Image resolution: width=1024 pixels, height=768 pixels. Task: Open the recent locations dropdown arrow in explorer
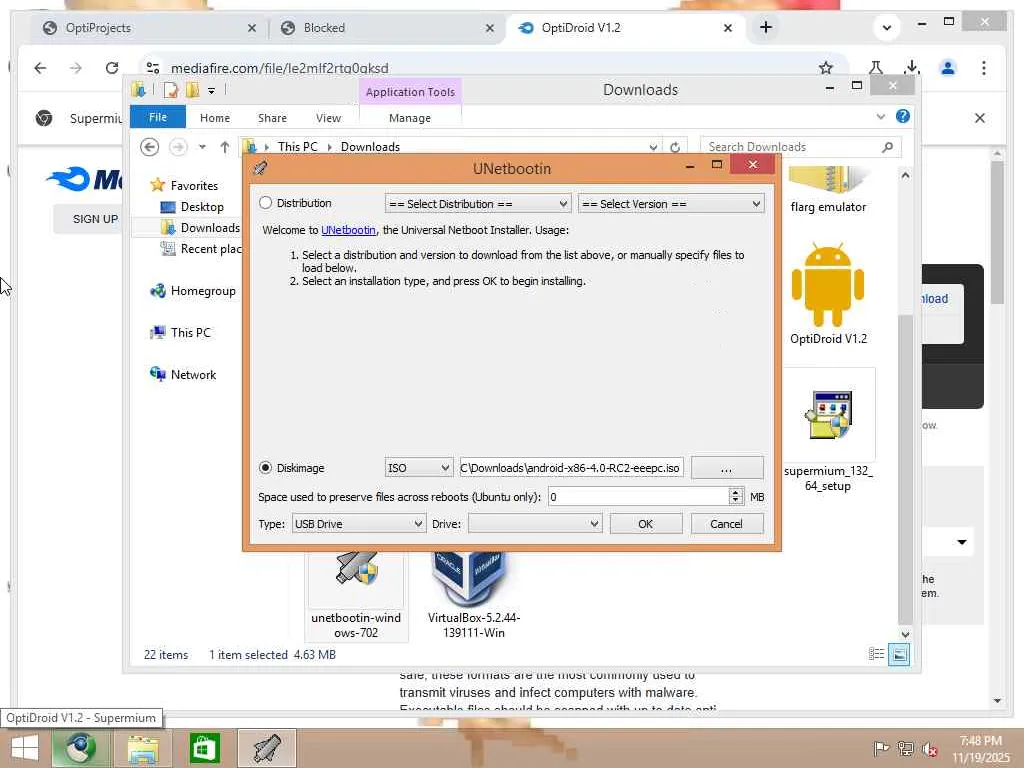(x=202, y=147)
